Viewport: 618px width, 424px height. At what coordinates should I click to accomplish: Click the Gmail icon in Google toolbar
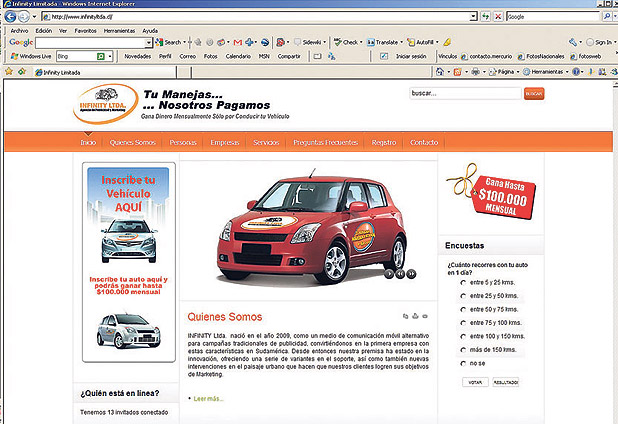[x=237, y=43]
